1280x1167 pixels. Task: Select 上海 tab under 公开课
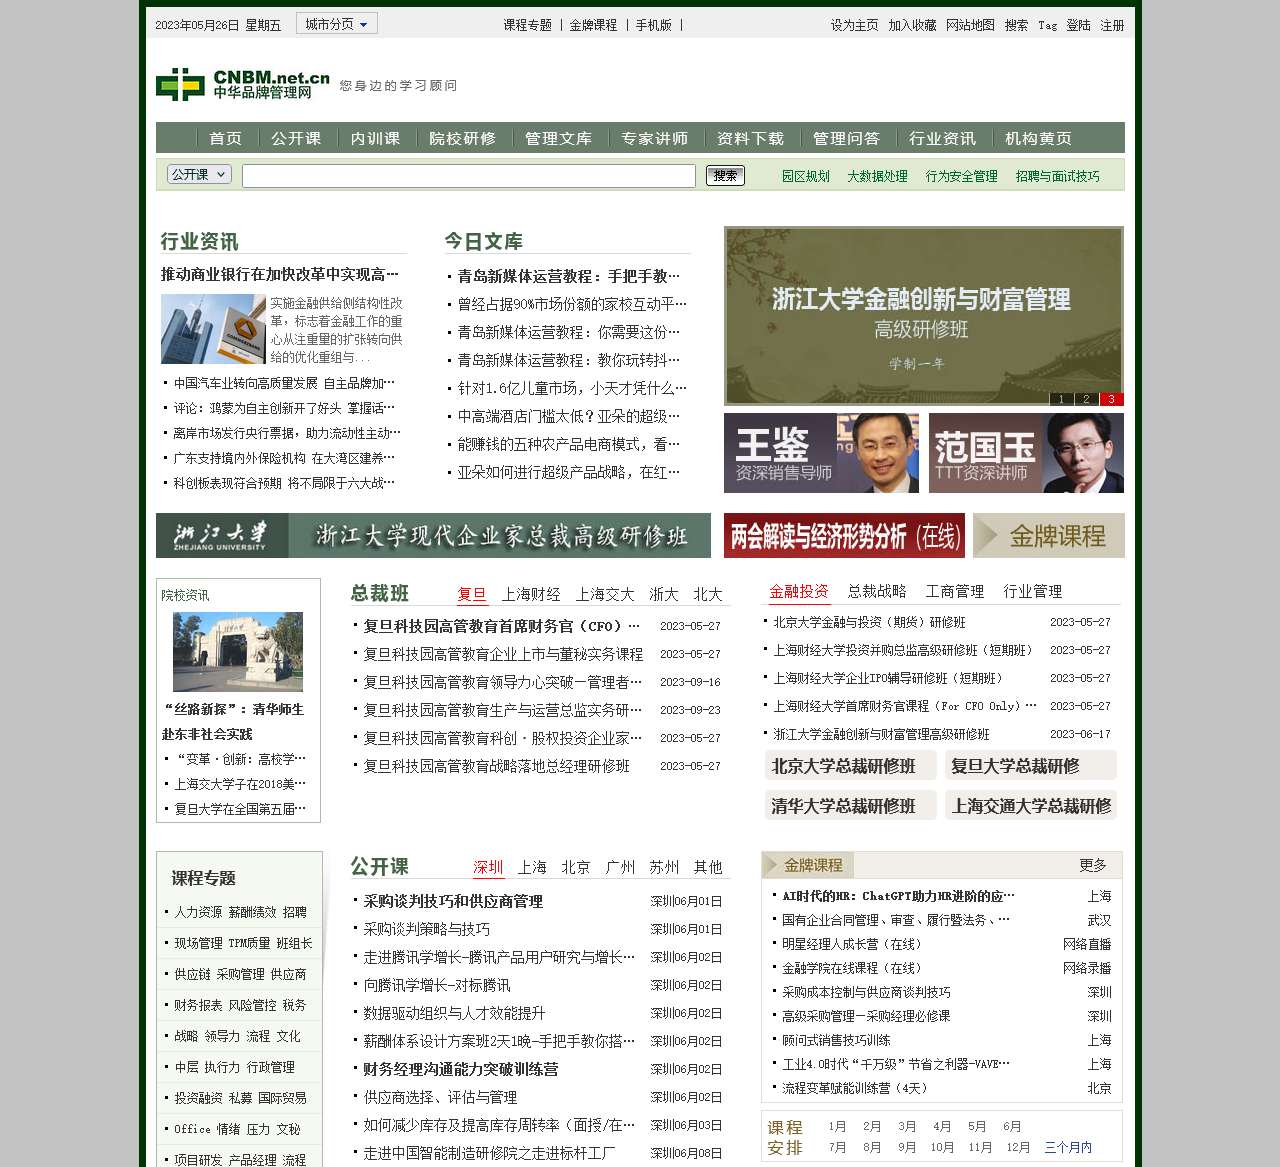[x=532, y=867]
